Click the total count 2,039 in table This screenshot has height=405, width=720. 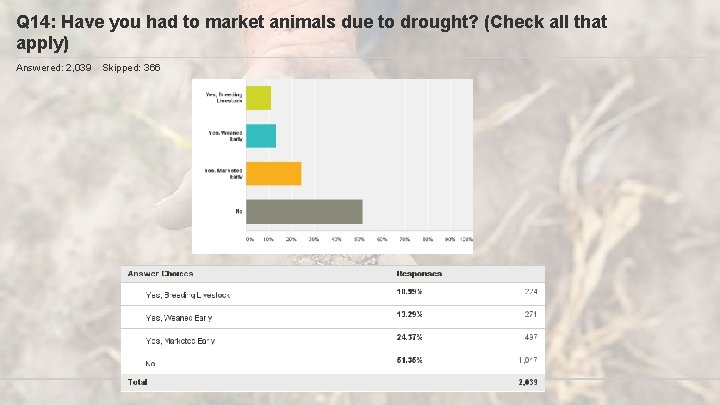pos(526,382)
